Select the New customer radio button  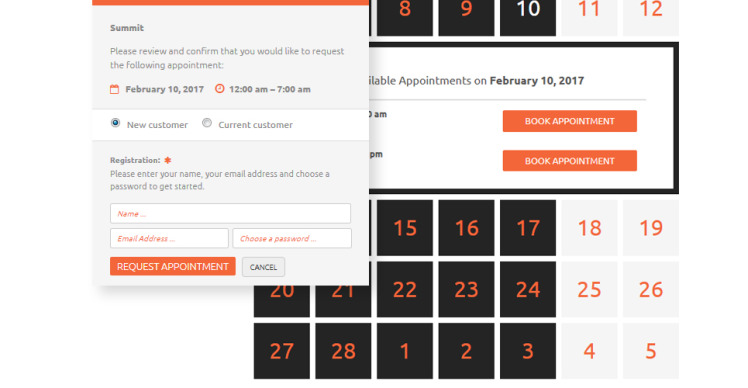coord(115,123)
